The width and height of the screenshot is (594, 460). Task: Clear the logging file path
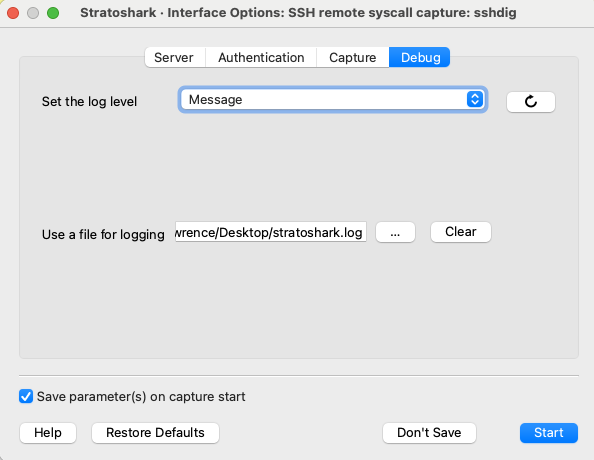coord(461,232)
